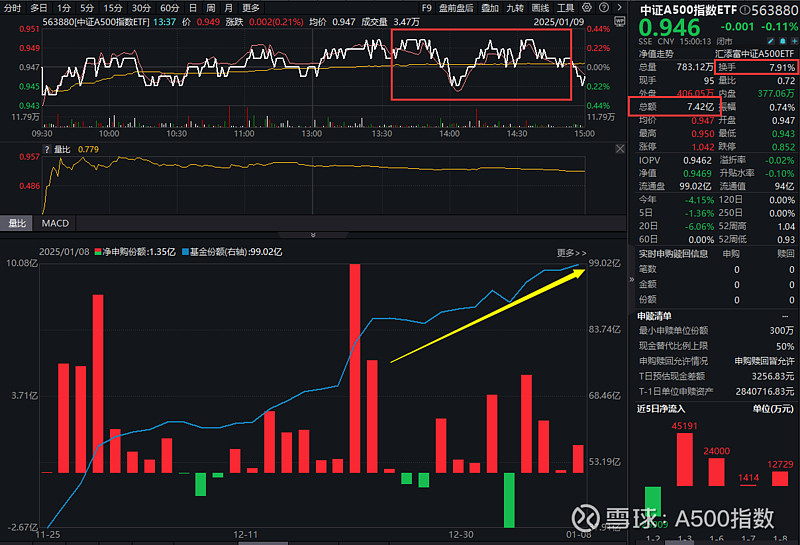This screenshot has height=545, width=800.
Task: Click the 净值 0.9469 value
Action: click(x=697, y=174)
